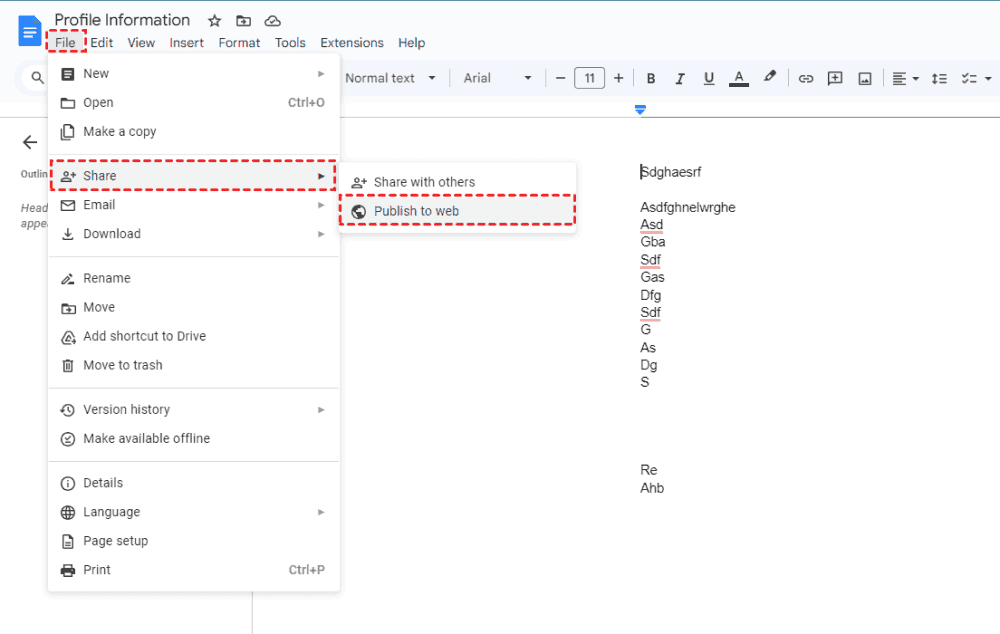1000x634 pixels.
Task: Apply Underline formatting from toolbar
Action: pyautogui.click(x=709, y=78)
